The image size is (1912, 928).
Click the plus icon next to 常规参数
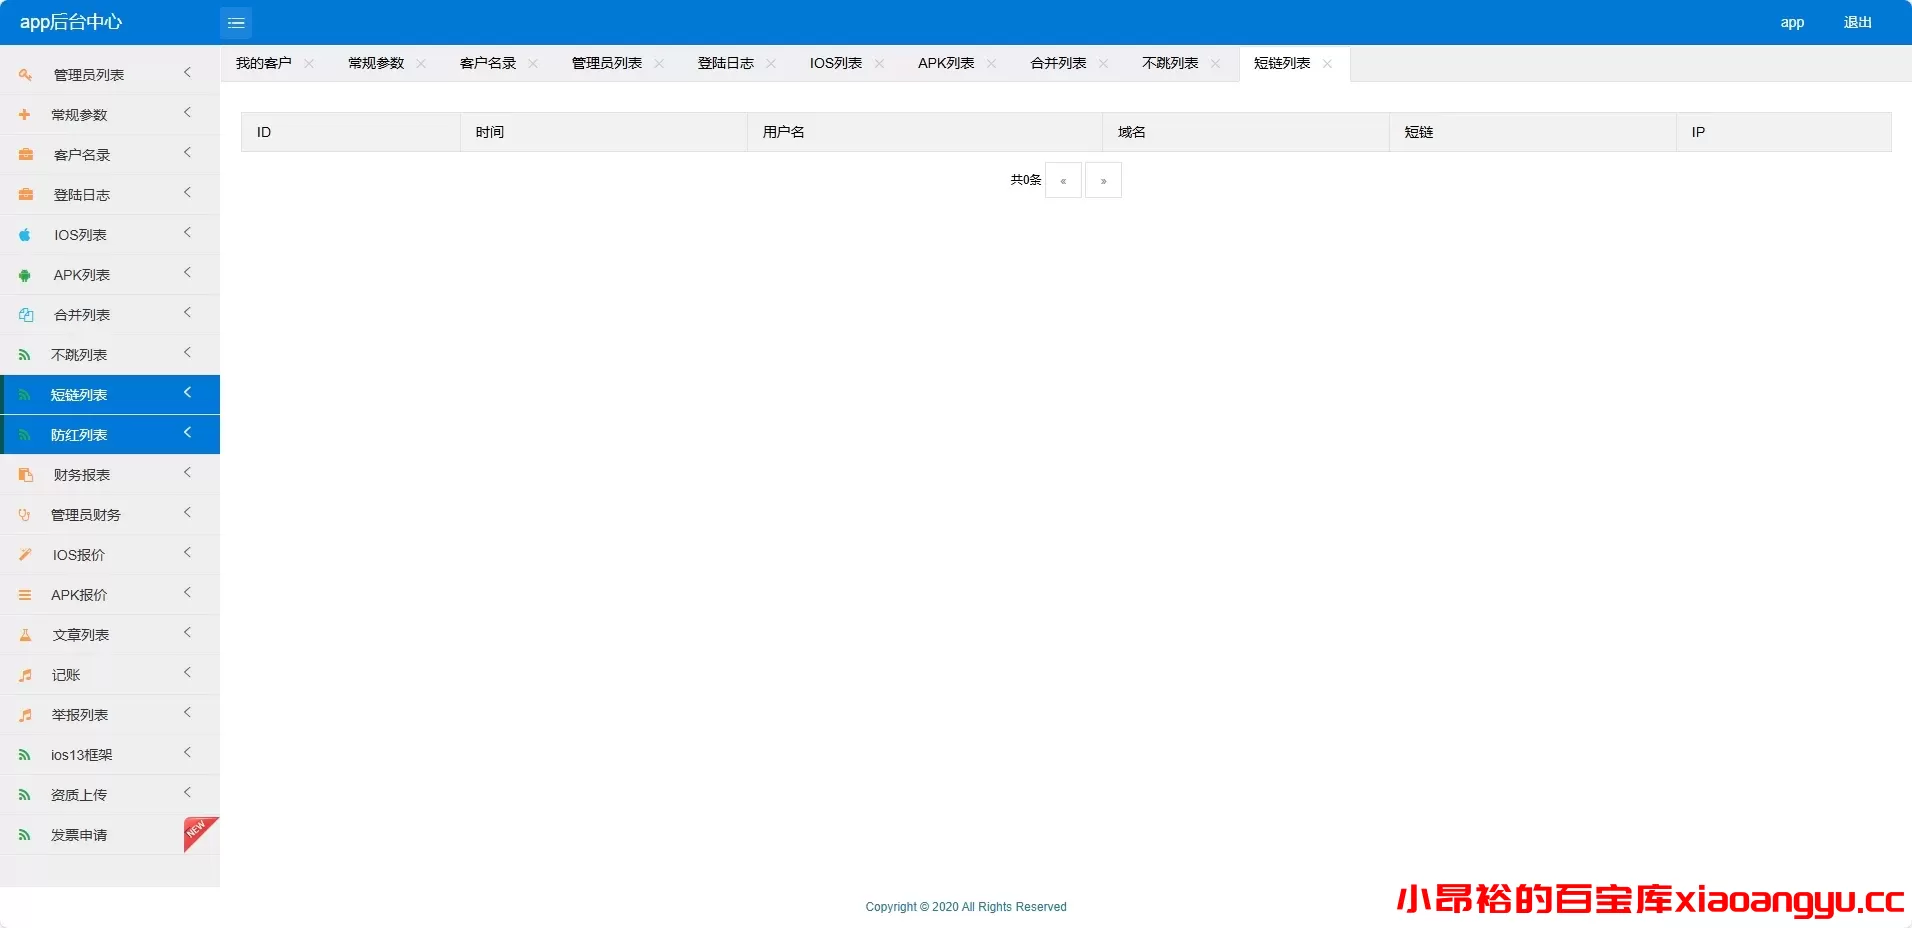point(24,114)
